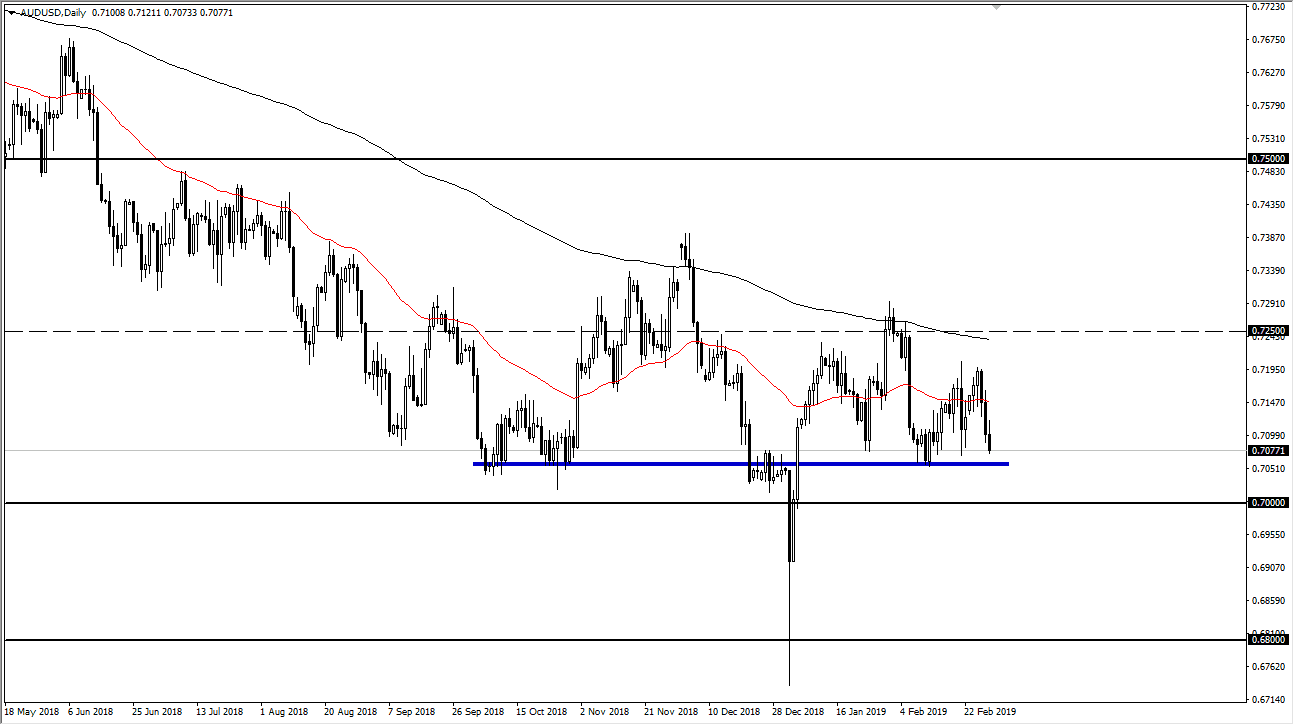Image resolution: width=1294 pixels, height=725 pixels.
Task: Select the horizontal line at 0.70000
Action: point(300,504)
